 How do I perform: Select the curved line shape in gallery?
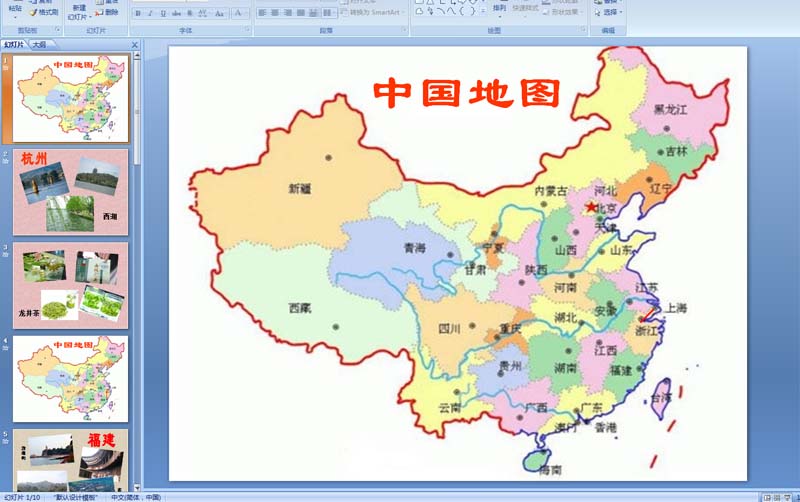[x=440, y=11]
